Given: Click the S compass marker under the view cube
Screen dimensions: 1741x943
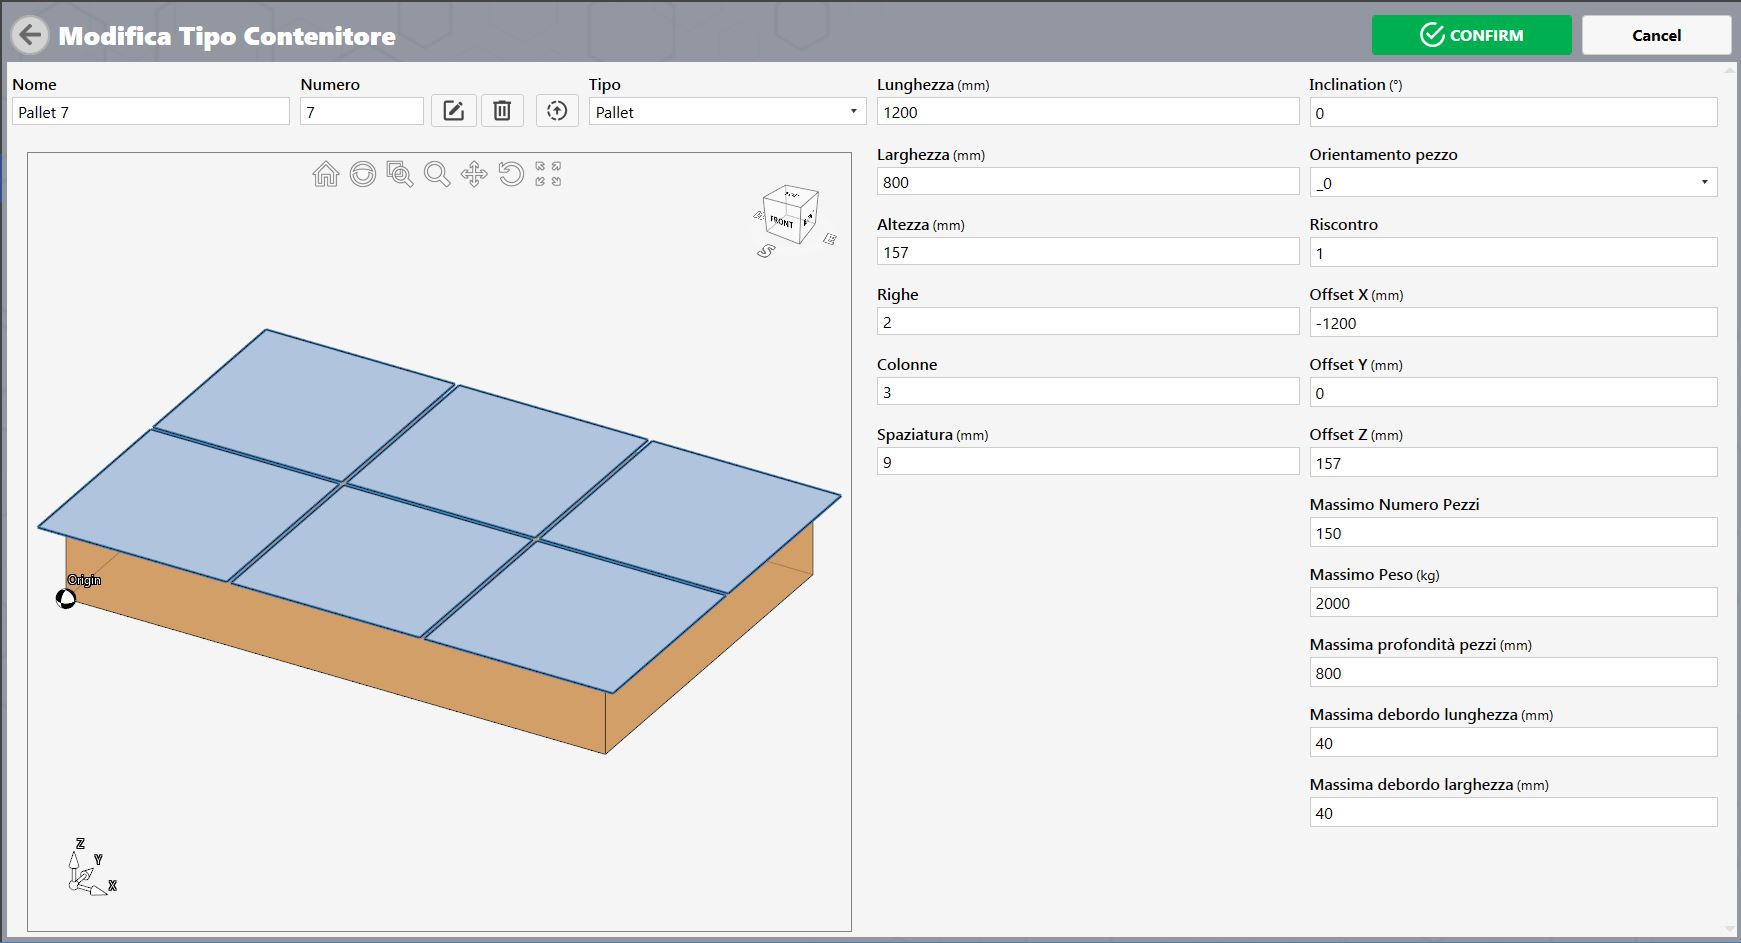Looking at the screenshot, I should tap(766, 251).
